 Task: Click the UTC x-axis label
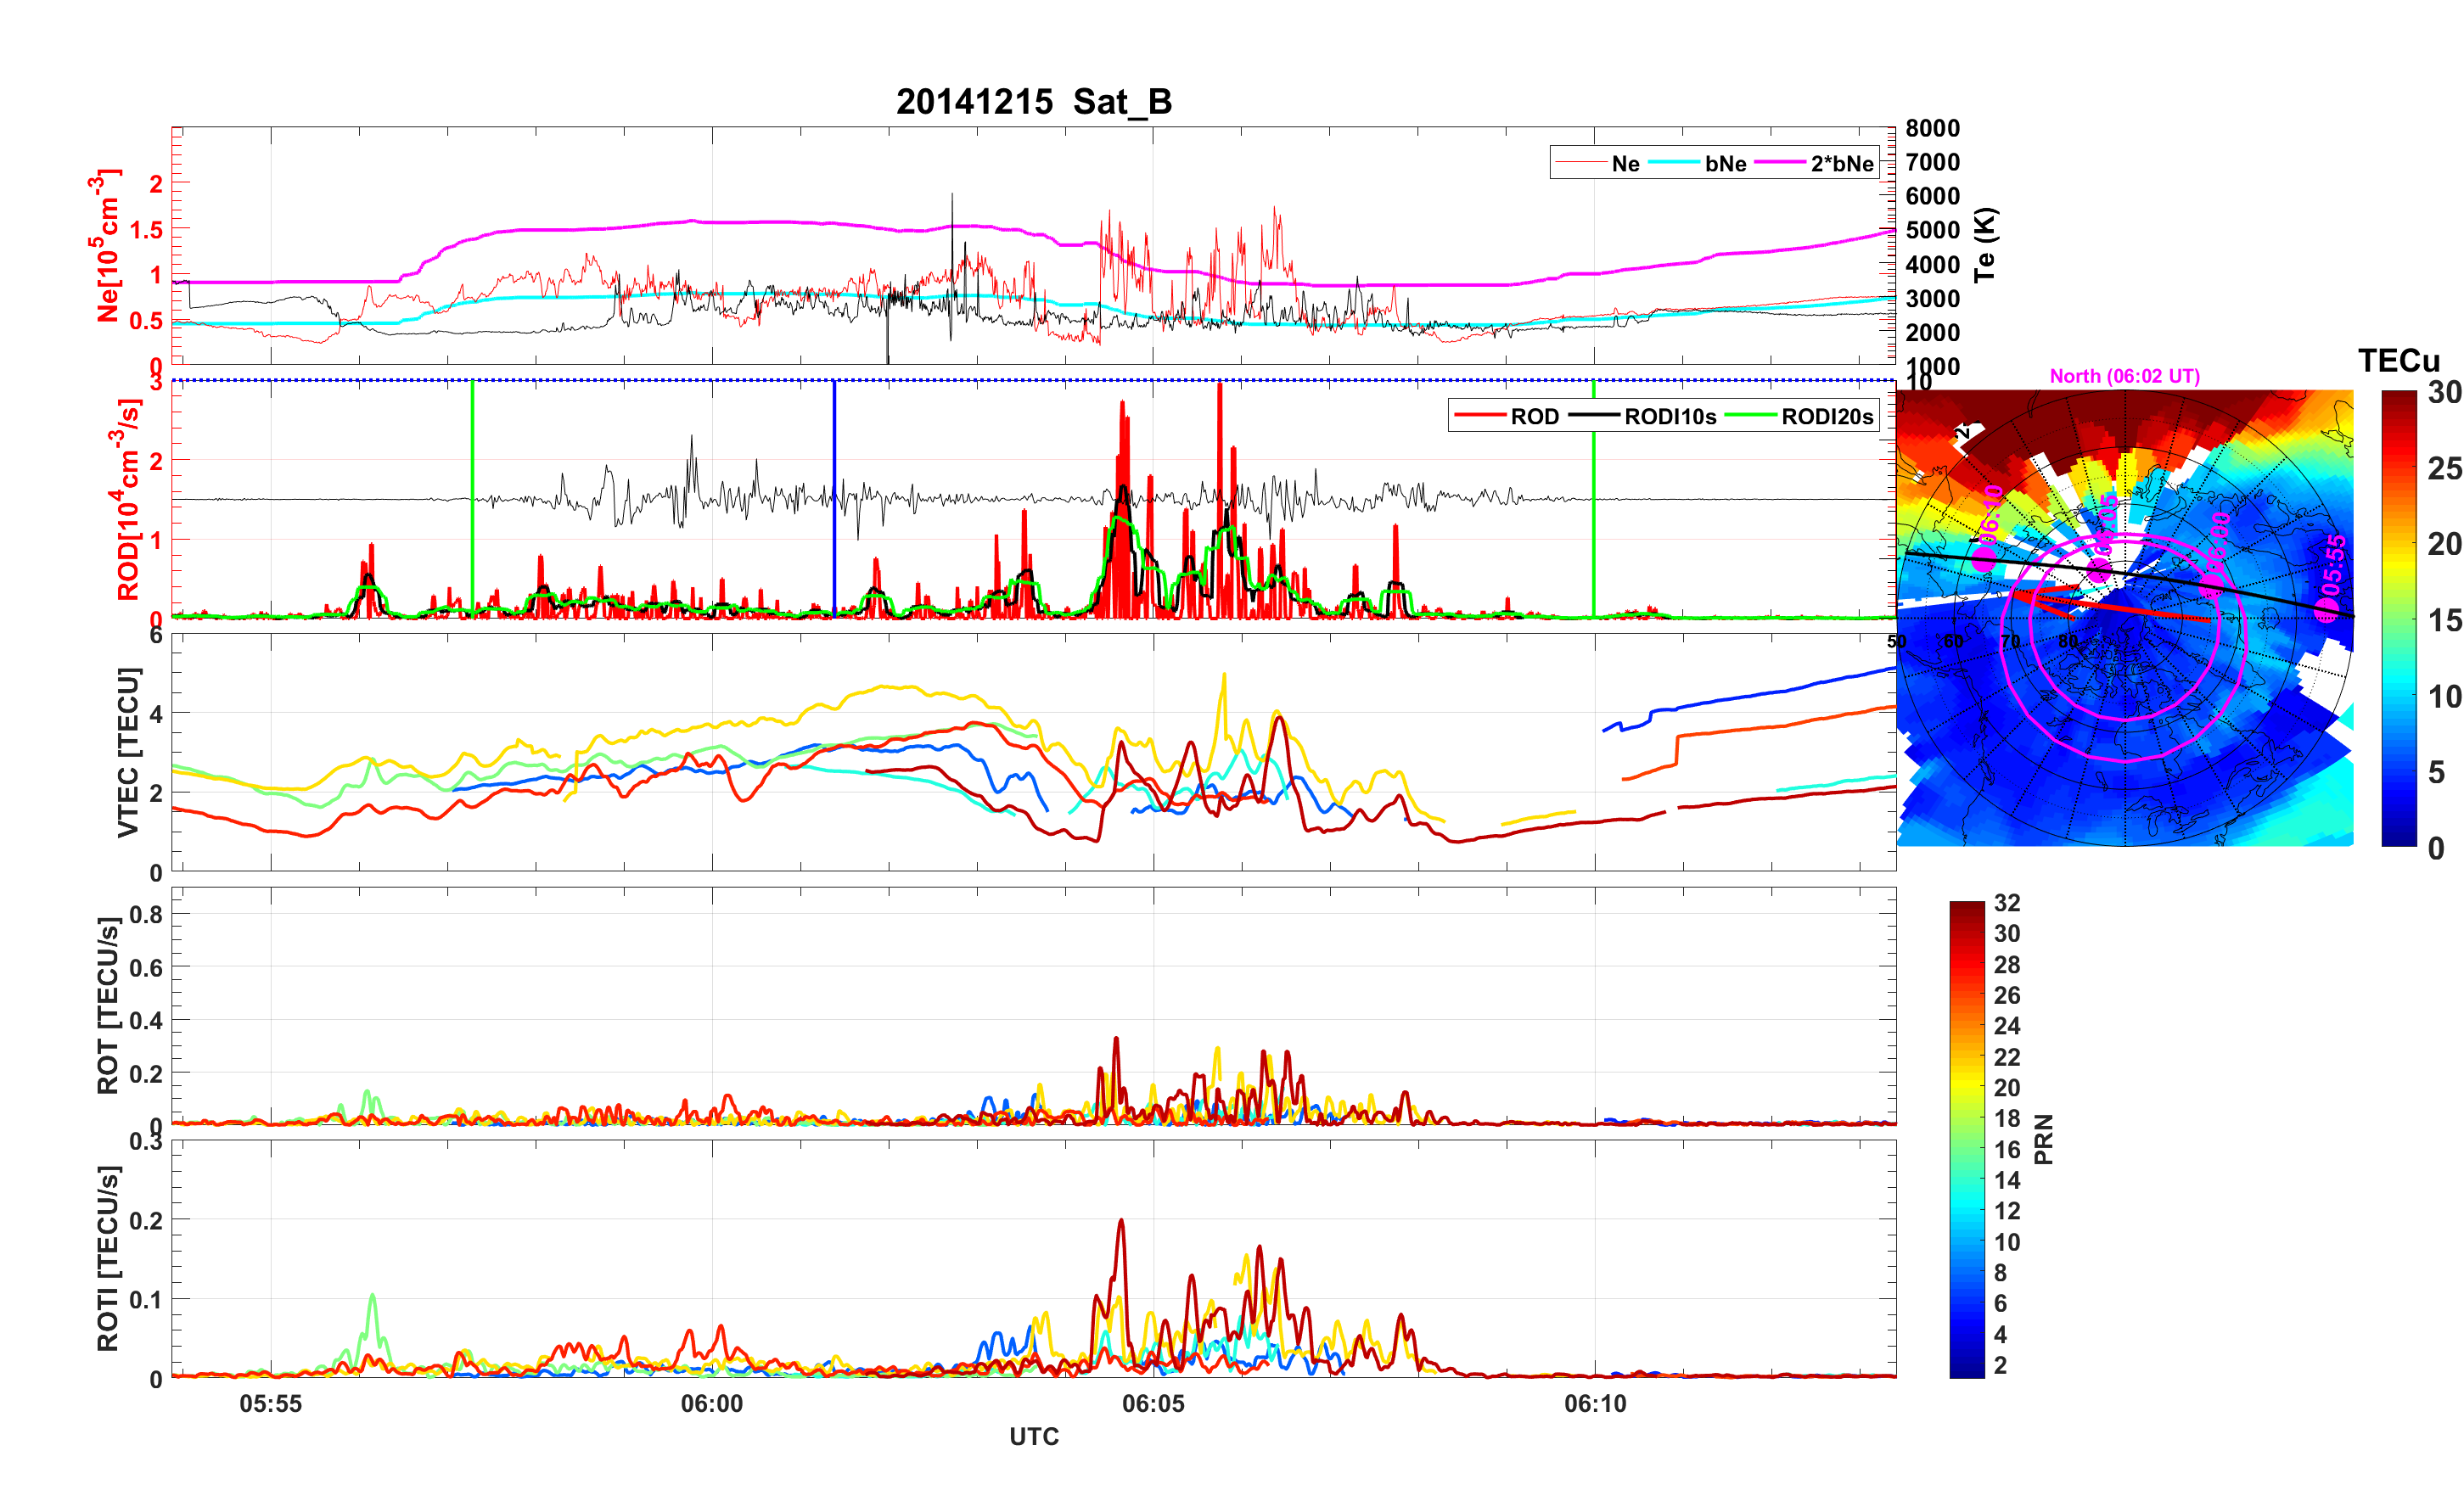click(1033, 1437)
